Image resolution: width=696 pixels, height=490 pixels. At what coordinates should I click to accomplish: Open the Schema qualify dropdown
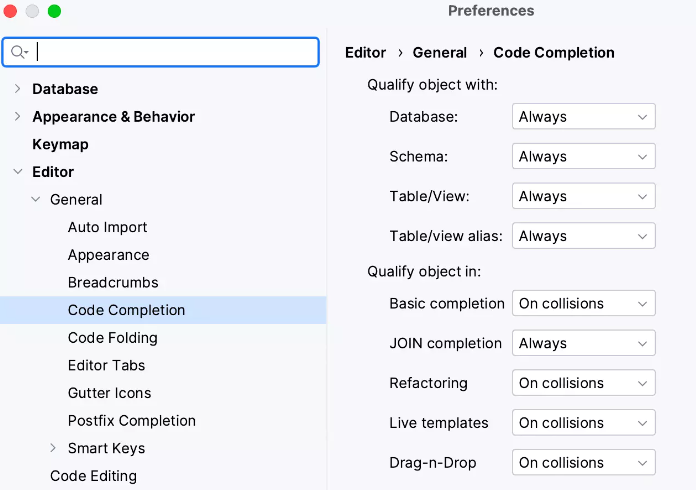(583, 157)
